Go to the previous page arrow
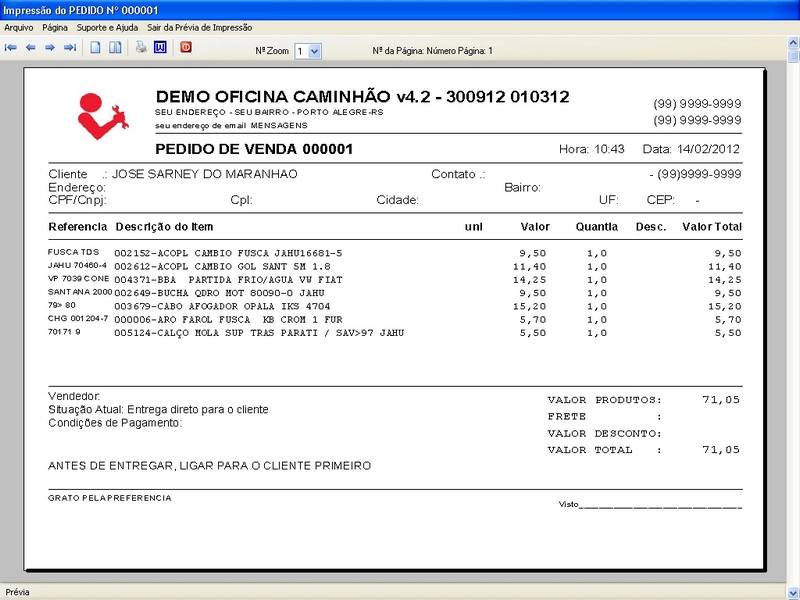Viewport: 800px width, 600px height. click(x=31, y=47)
